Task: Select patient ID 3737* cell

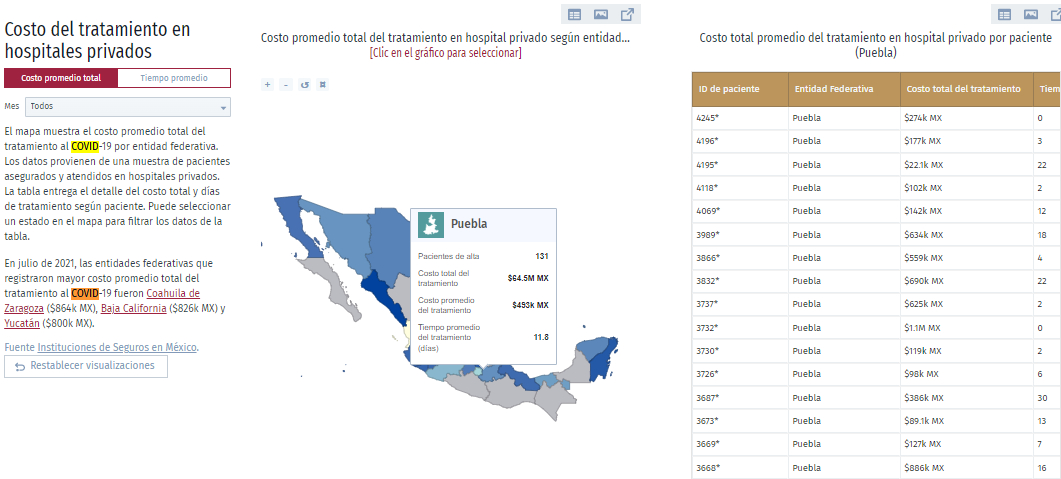Action: click(740, 304)
